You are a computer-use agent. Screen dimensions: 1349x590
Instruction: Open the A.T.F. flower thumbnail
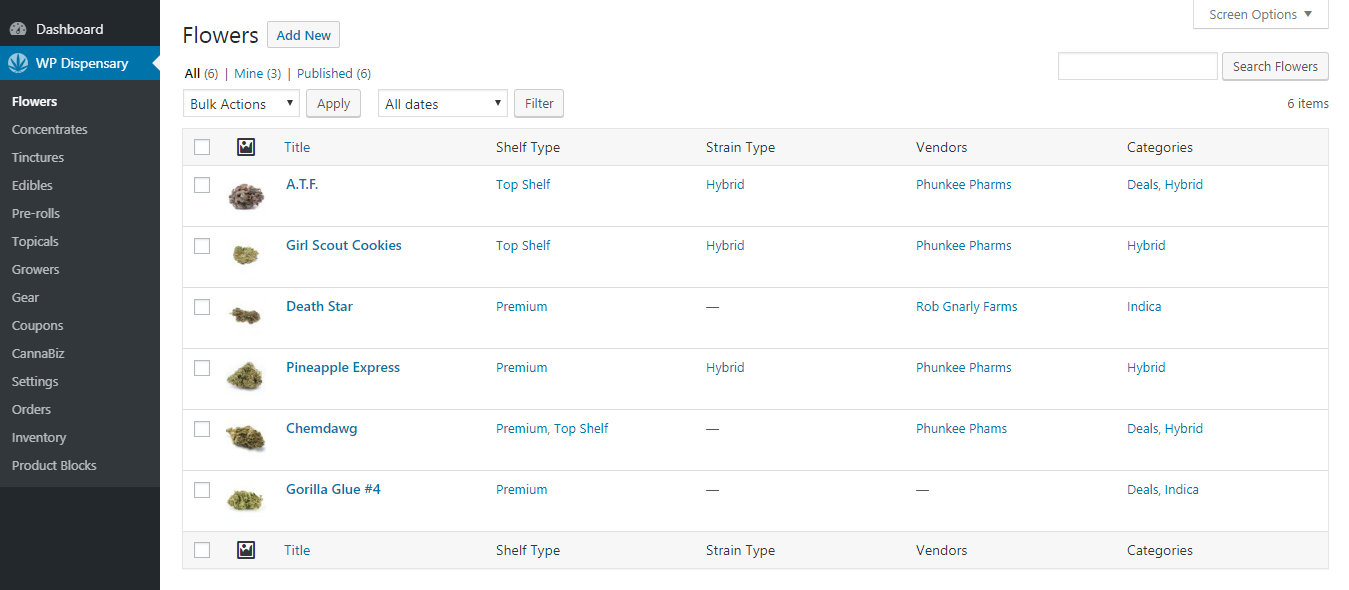point(245,195)
